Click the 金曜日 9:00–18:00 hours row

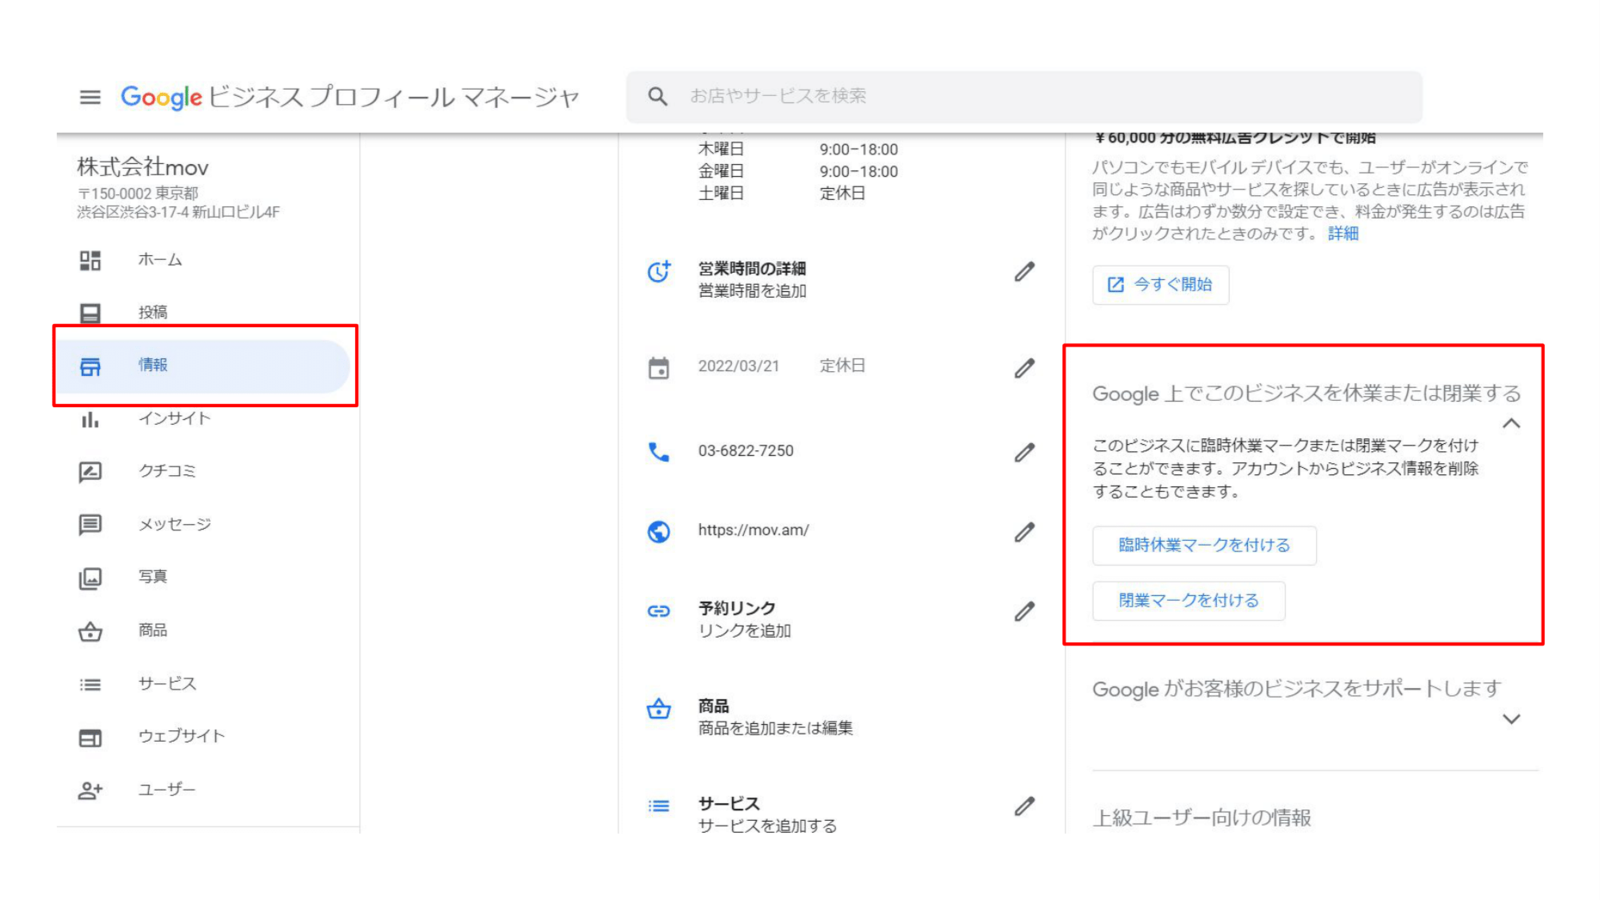(x=798, y=172)
